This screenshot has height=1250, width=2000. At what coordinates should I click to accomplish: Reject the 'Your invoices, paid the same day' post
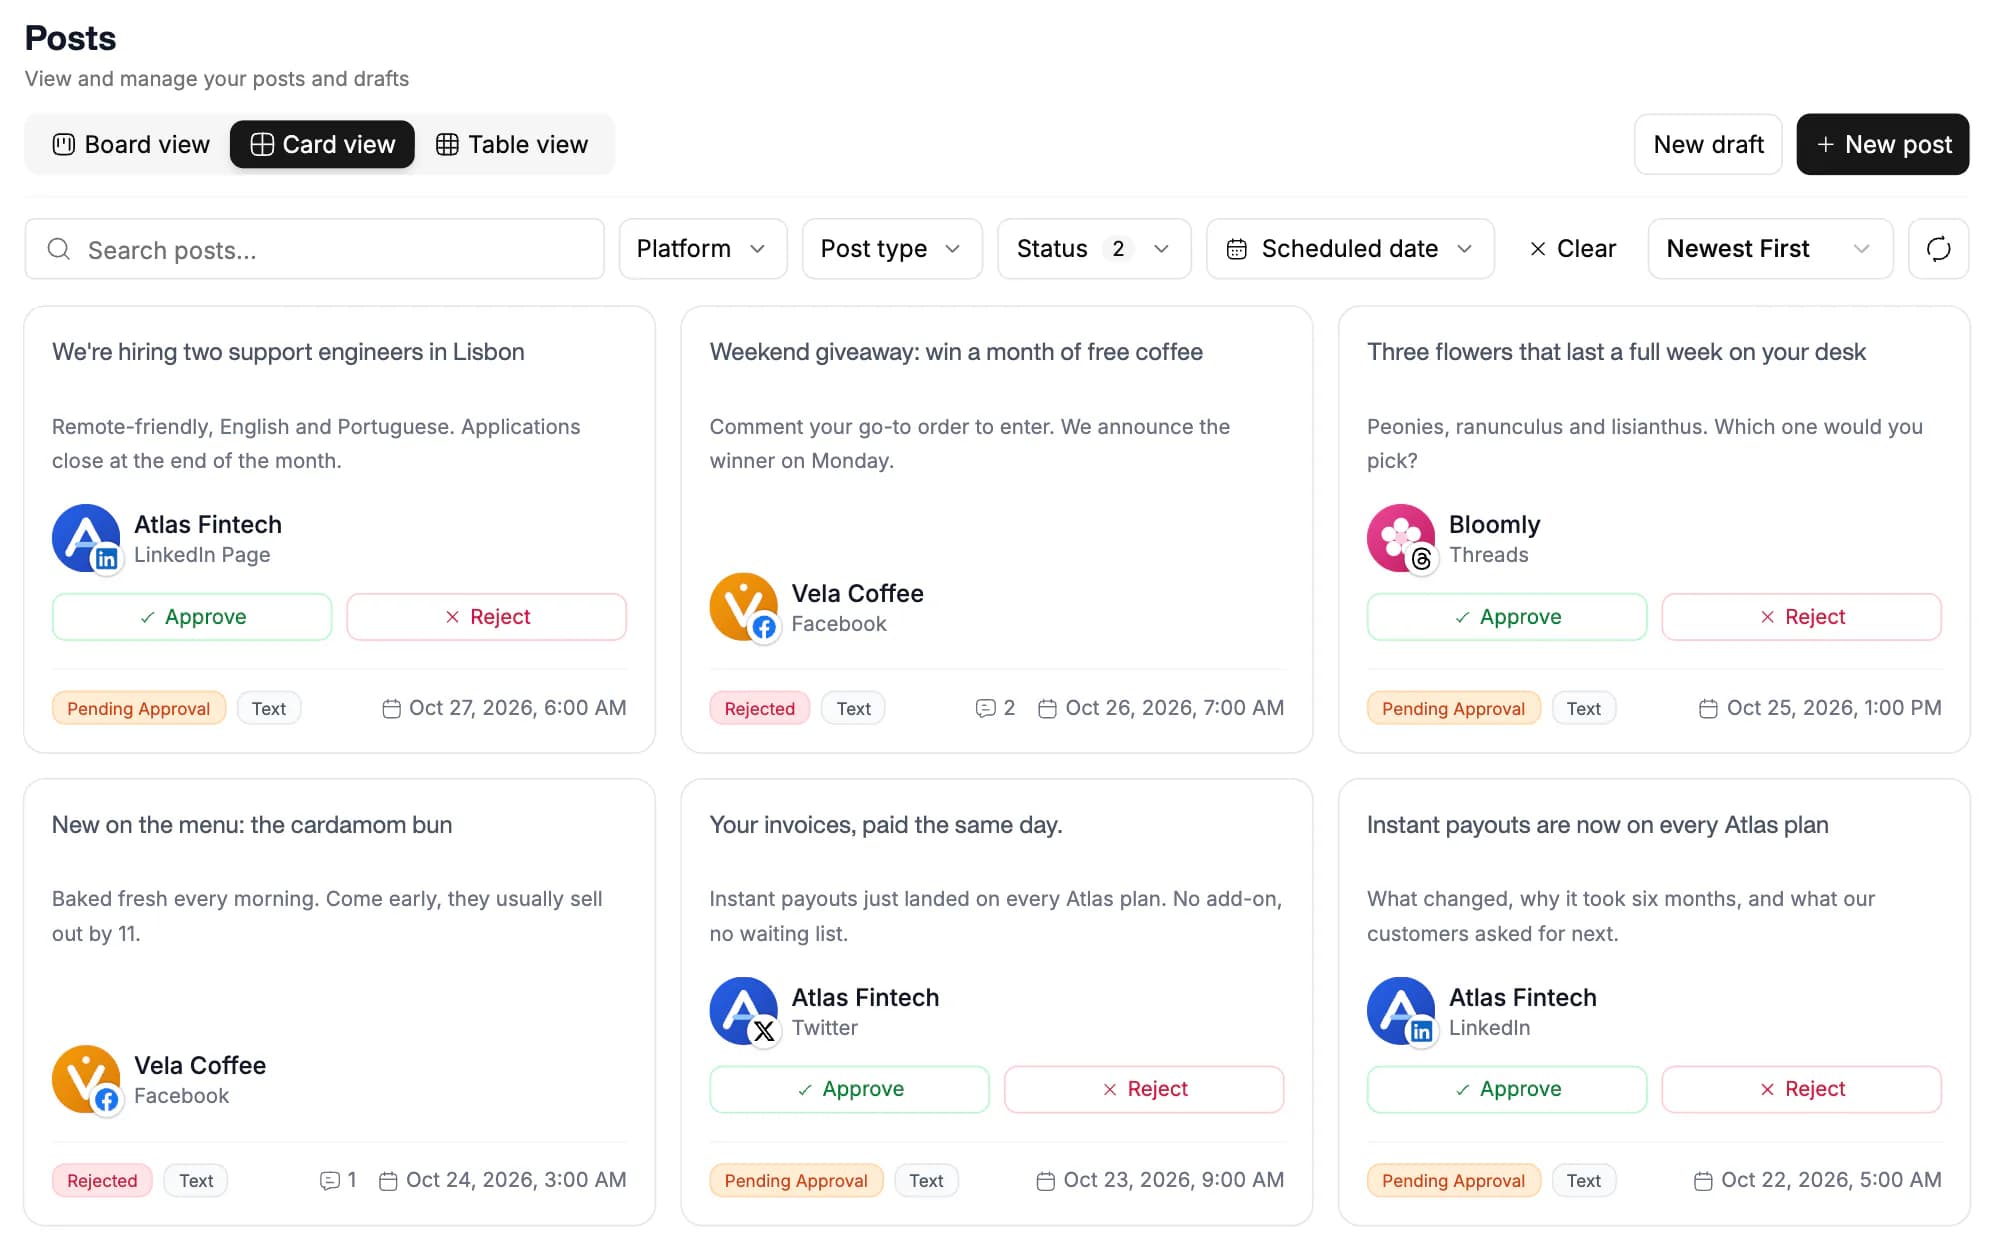click(x=1144, y=1089)
